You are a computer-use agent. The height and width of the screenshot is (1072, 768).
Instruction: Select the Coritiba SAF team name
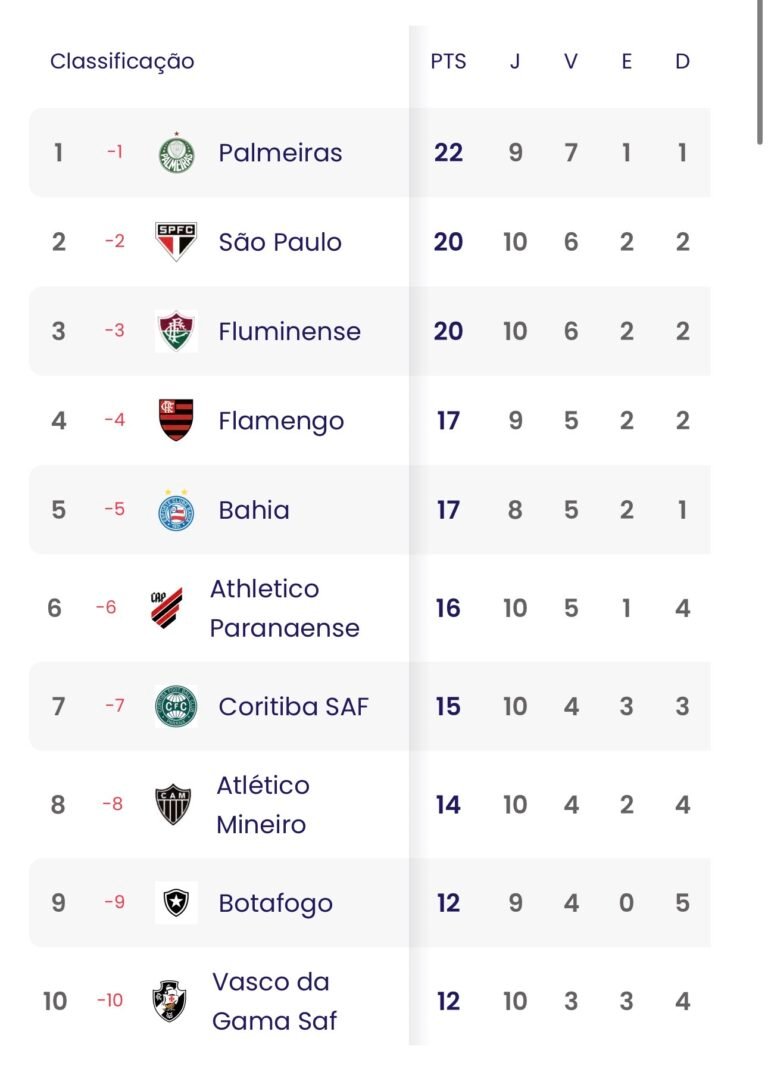pos(293,707)
